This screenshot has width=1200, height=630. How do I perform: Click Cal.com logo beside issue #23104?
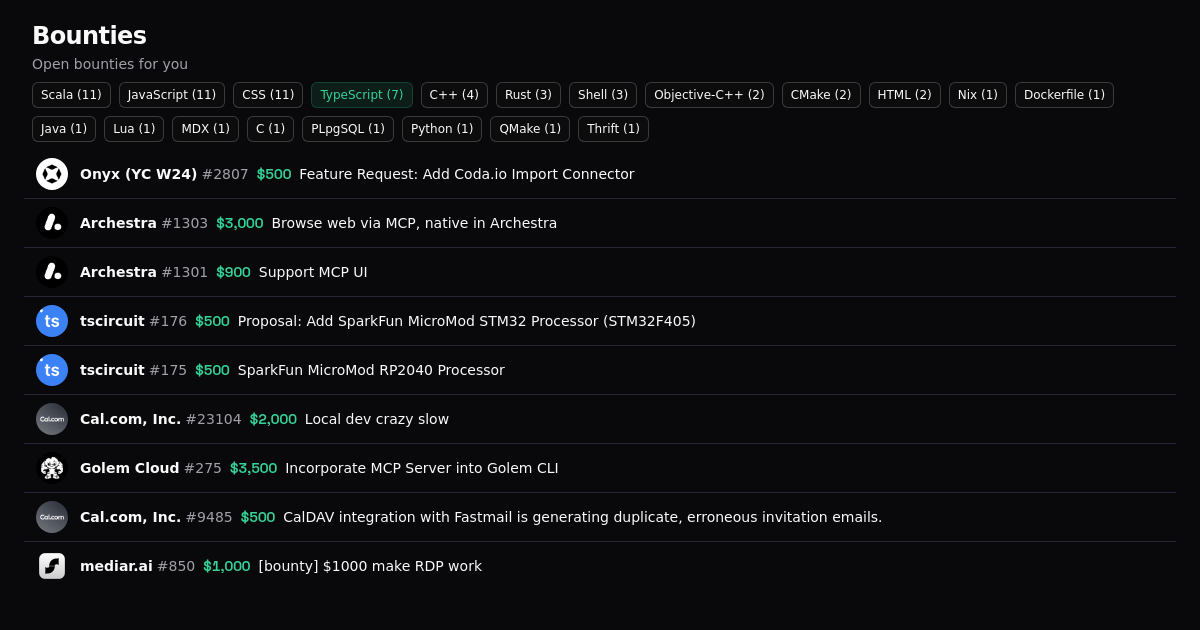coord(52,419)
